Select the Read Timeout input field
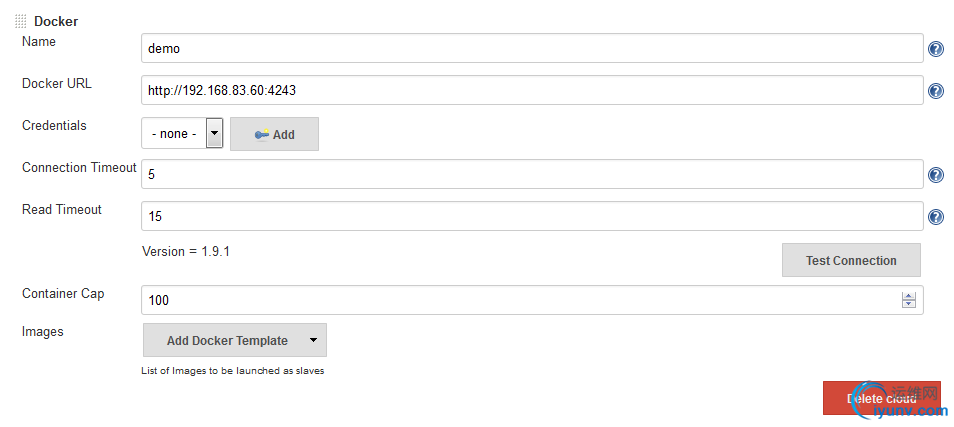 (532, 217)
